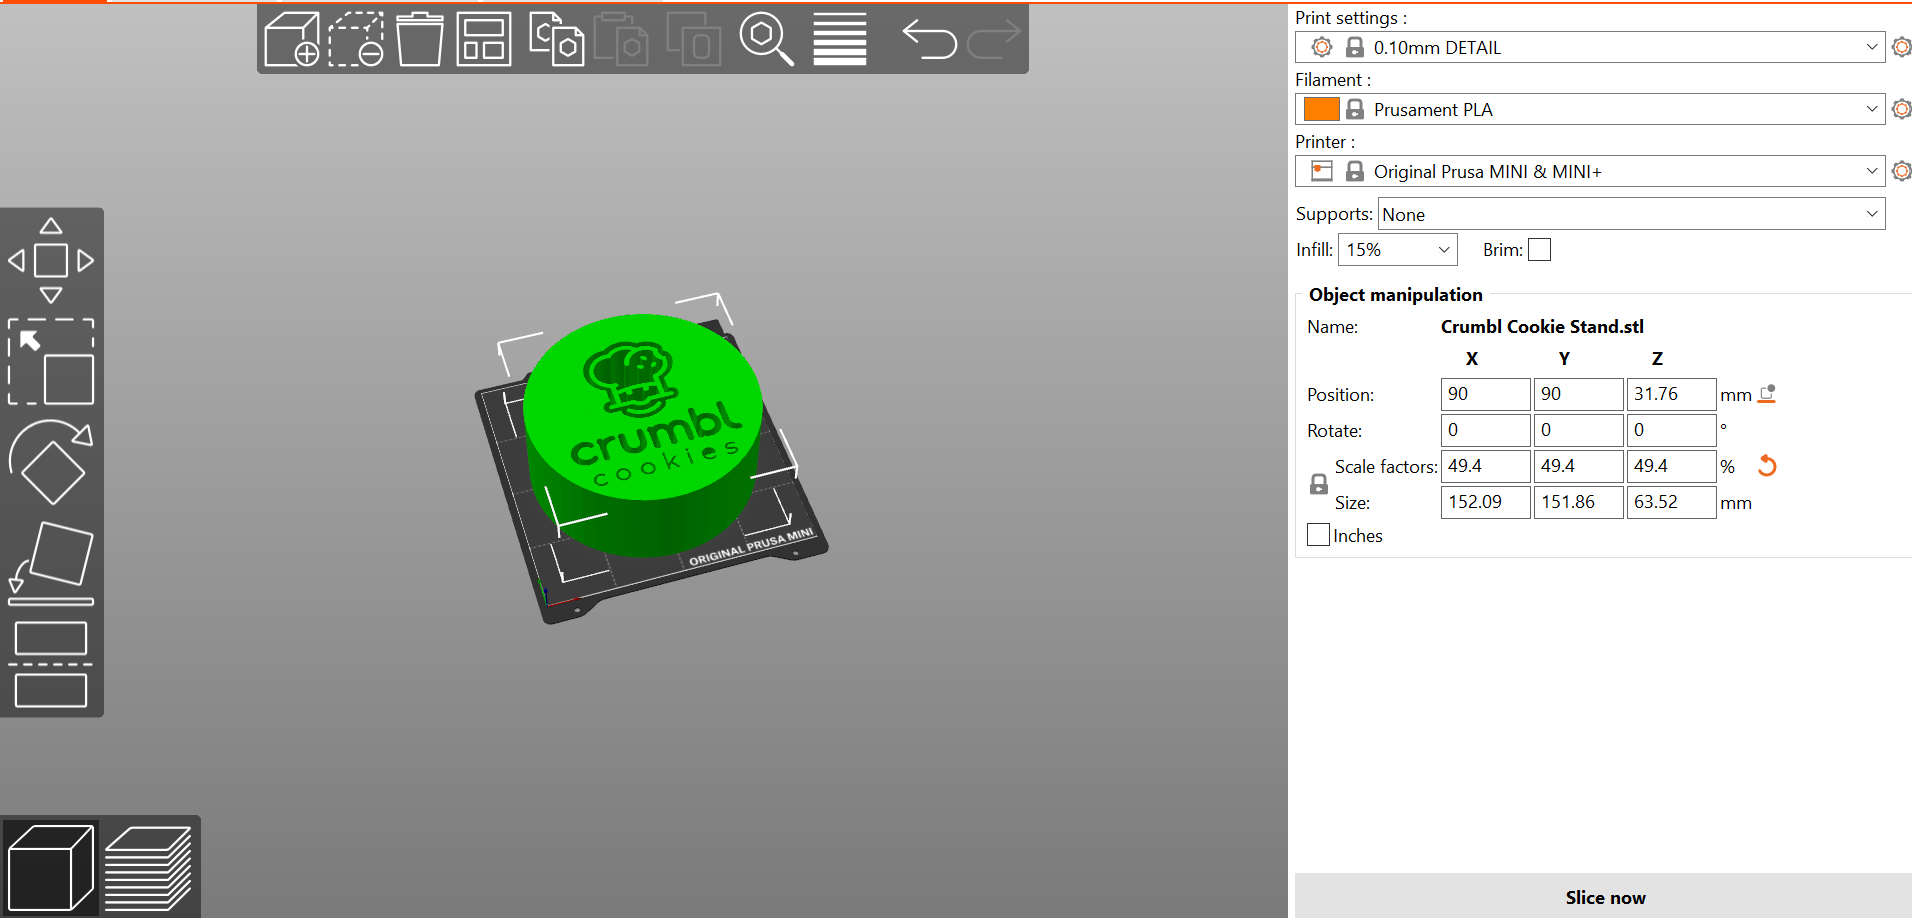Open the Print settings 0.10mm DETAIL dropdown
Screen dimensions: 1912x918
(1590, 47)
